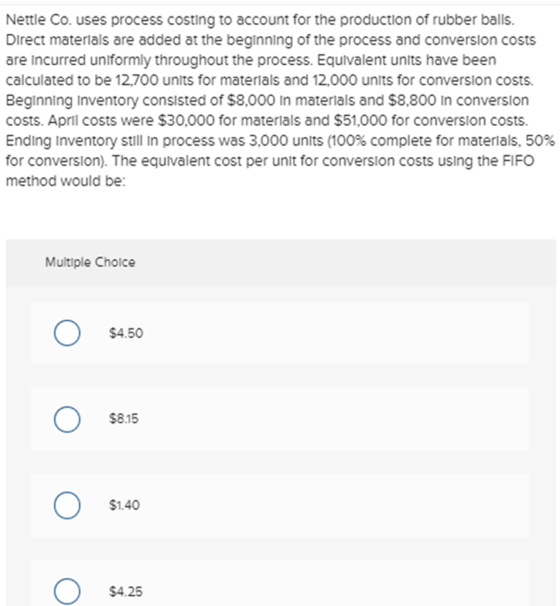Click the "Multiple Choice" heading text
Image resolution: width=560 pixels, height=606 pixels.
pos(90,262)
